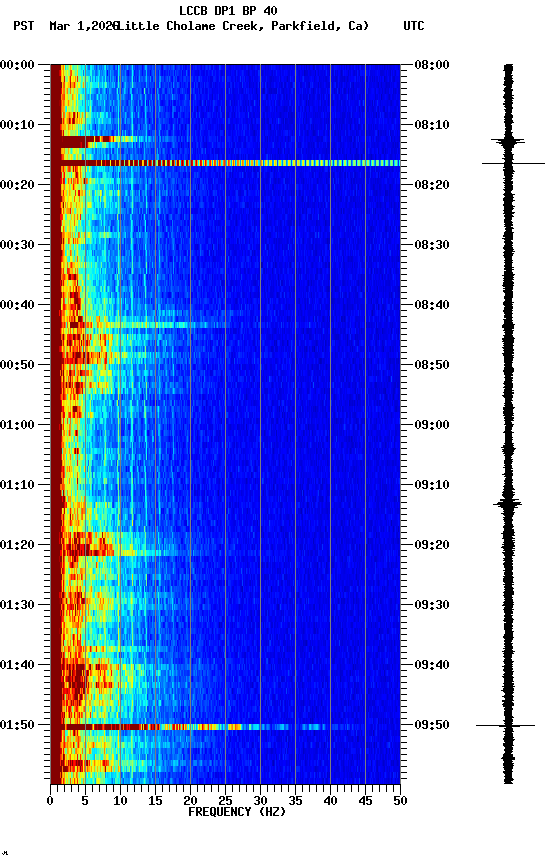Viewport: 552px width, 864px height.
Task: Click the 00:10 PST time label
Action: click(17, 125)
